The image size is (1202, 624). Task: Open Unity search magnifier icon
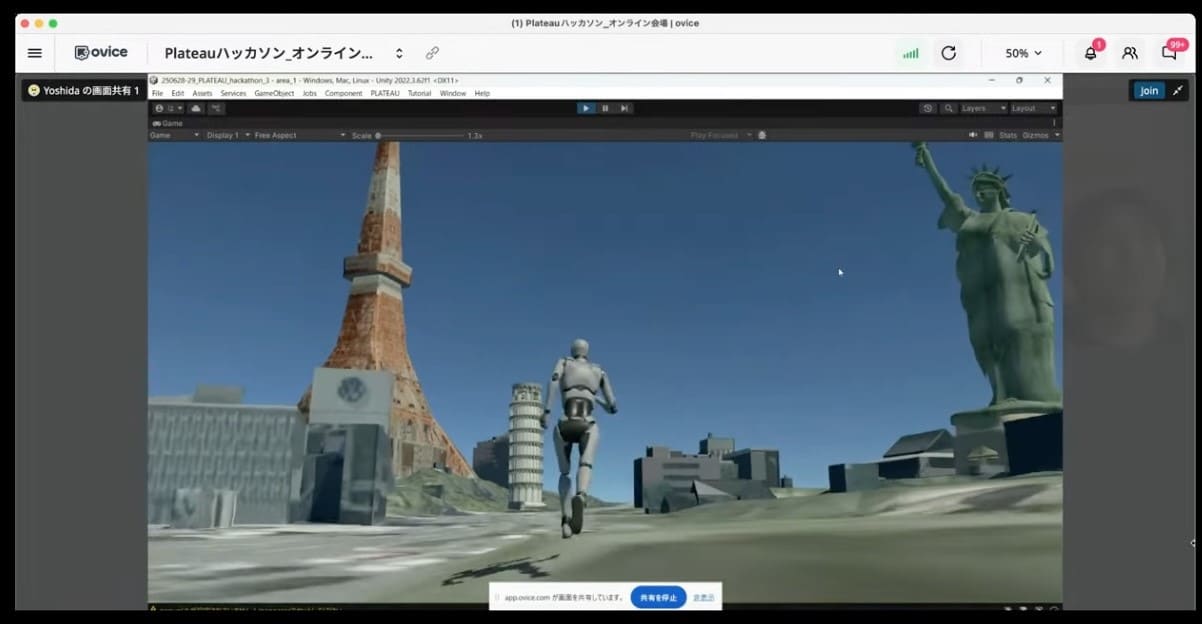tap(948, 108)
